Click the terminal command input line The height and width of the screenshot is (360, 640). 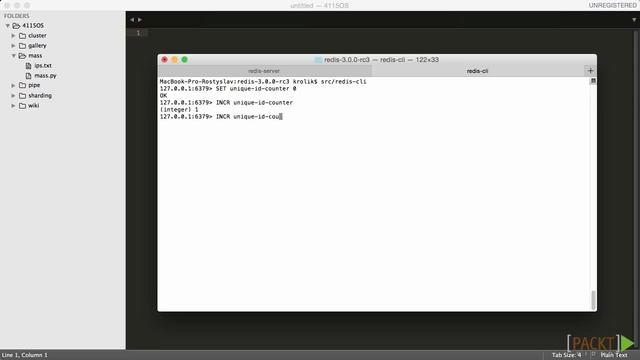[221, 117]
